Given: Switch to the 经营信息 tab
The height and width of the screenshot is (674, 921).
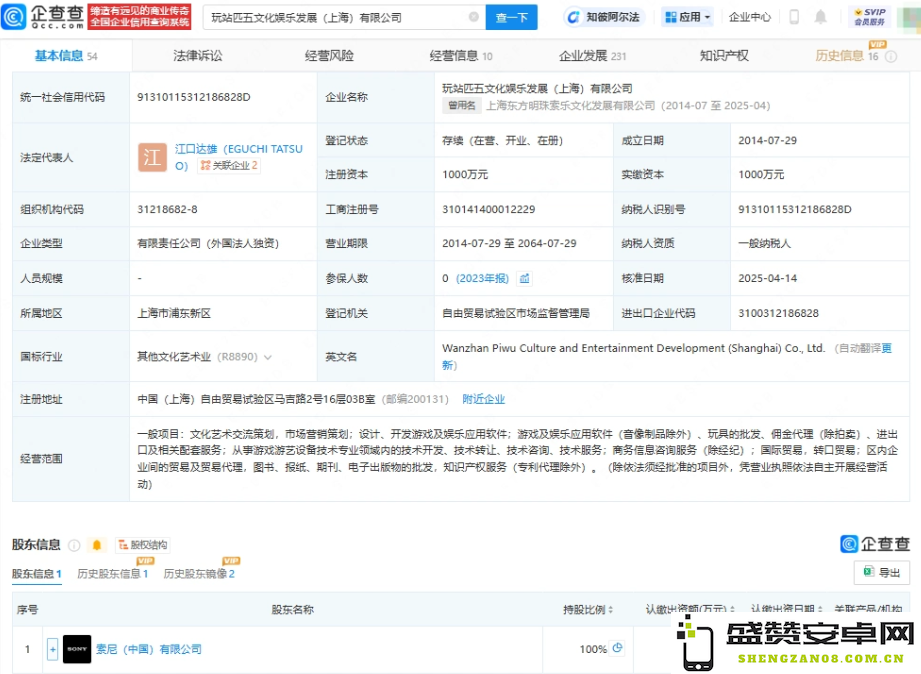Looking at the screenshot, I should coord(461,56).
